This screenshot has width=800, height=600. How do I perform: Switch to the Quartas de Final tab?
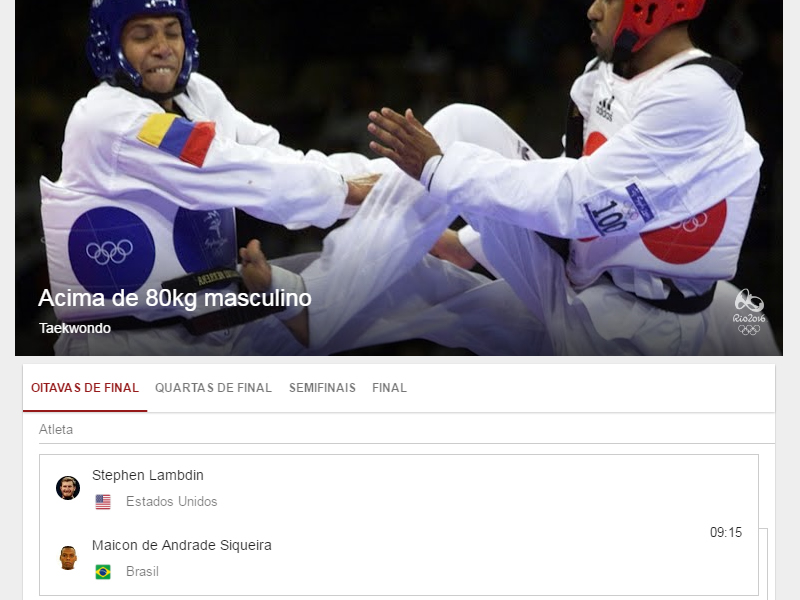(213, 388)
